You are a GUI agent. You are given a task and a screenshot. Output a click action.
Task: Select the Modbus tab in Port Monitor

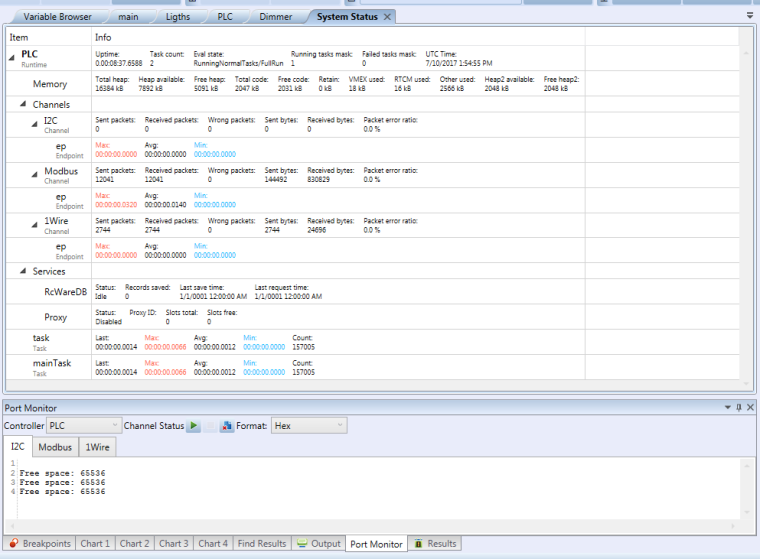pyautogui.click(x=55, y=447)
